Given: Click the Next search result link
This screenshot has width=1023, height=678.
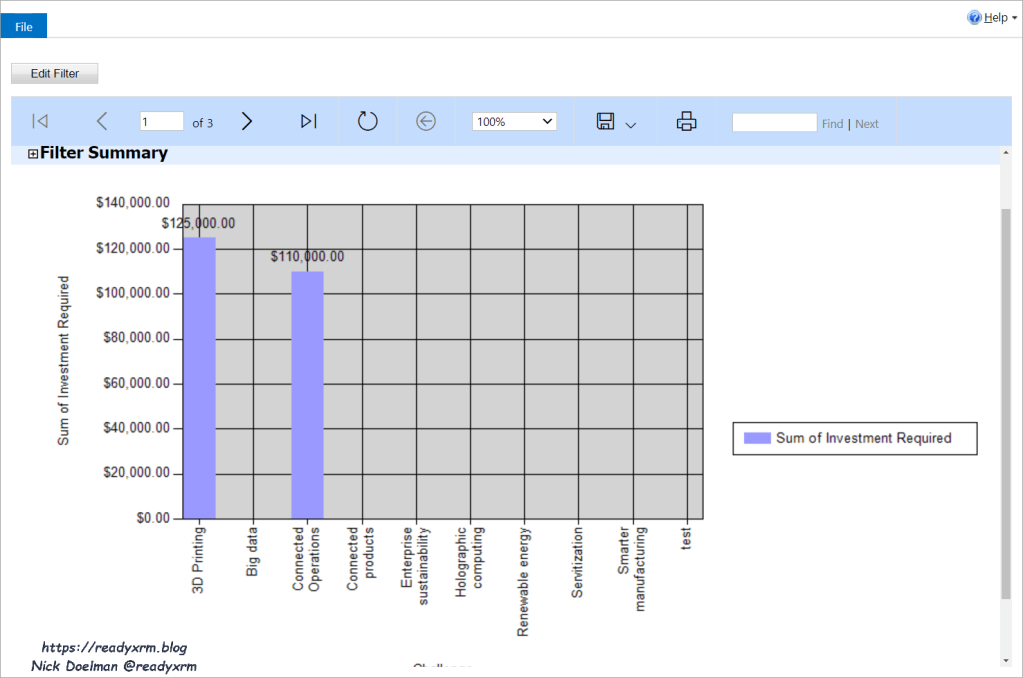Looking at the screenshot, I should click(x=867, y=124).
